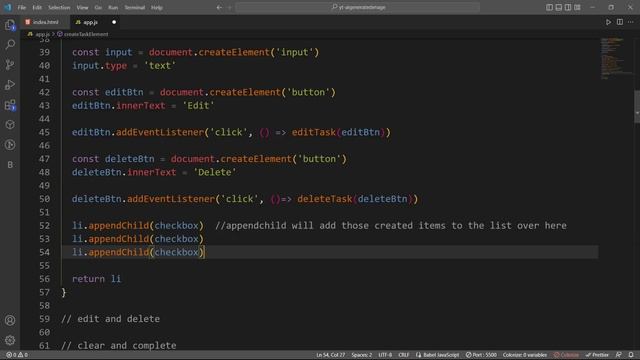Open the circular play icon view in activity bar
This screenshot has width=640, height=360.
[x=10, y=145]
